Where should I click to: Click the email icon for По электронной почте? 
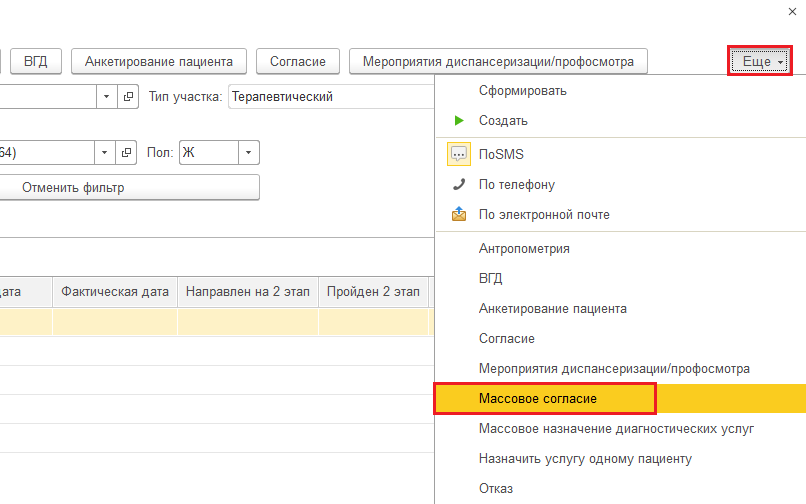[459, 214]
